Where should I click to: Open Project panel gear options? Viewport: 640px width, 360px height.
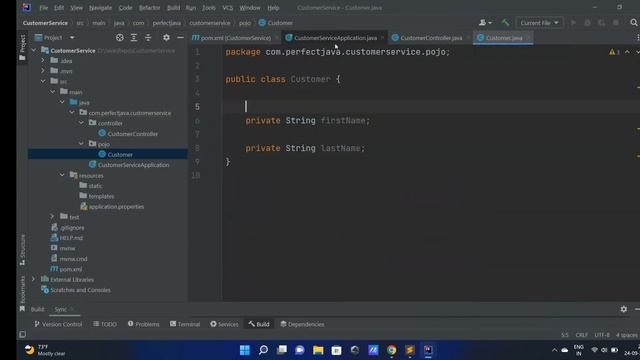click(x=166, y=38)
